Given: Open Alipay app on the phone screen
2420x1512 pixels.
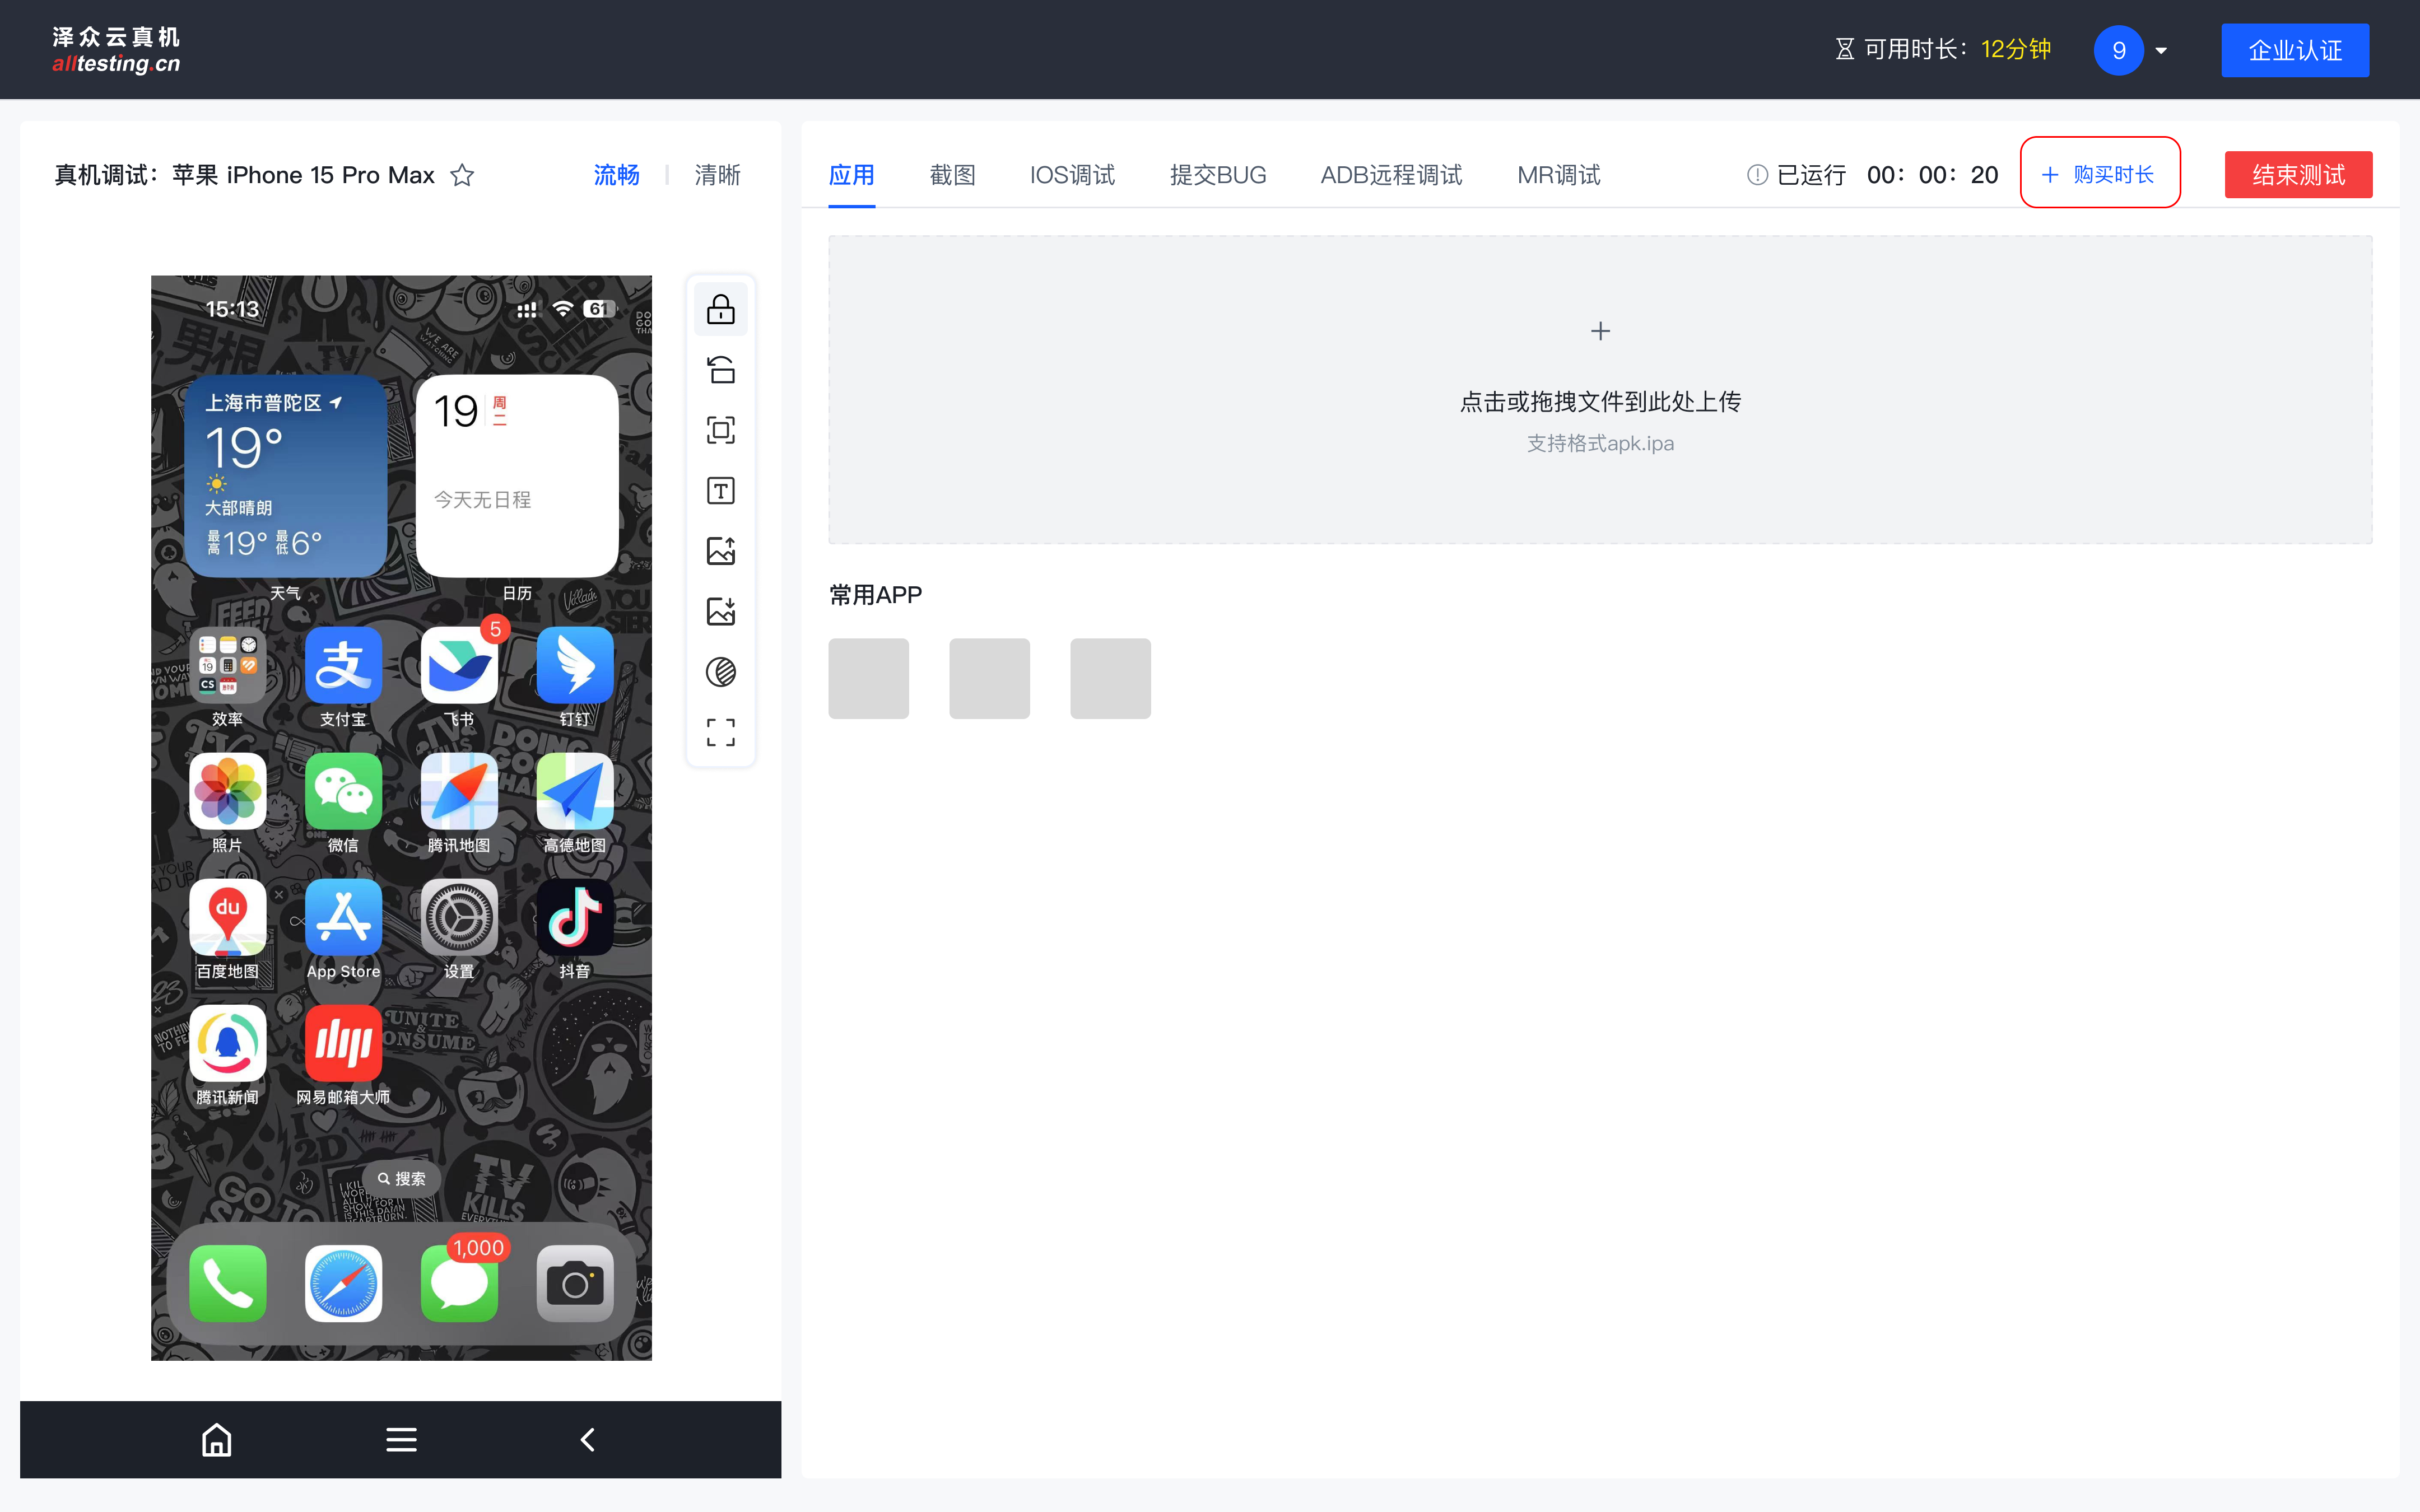Looking at the screenshot, I should pos(343,666).
